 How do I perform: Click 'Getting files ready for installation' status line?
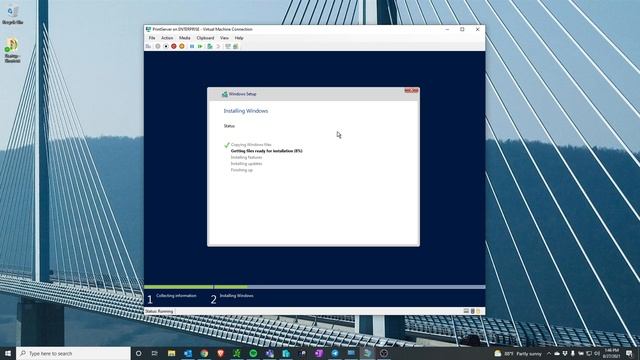pos(267,151)
